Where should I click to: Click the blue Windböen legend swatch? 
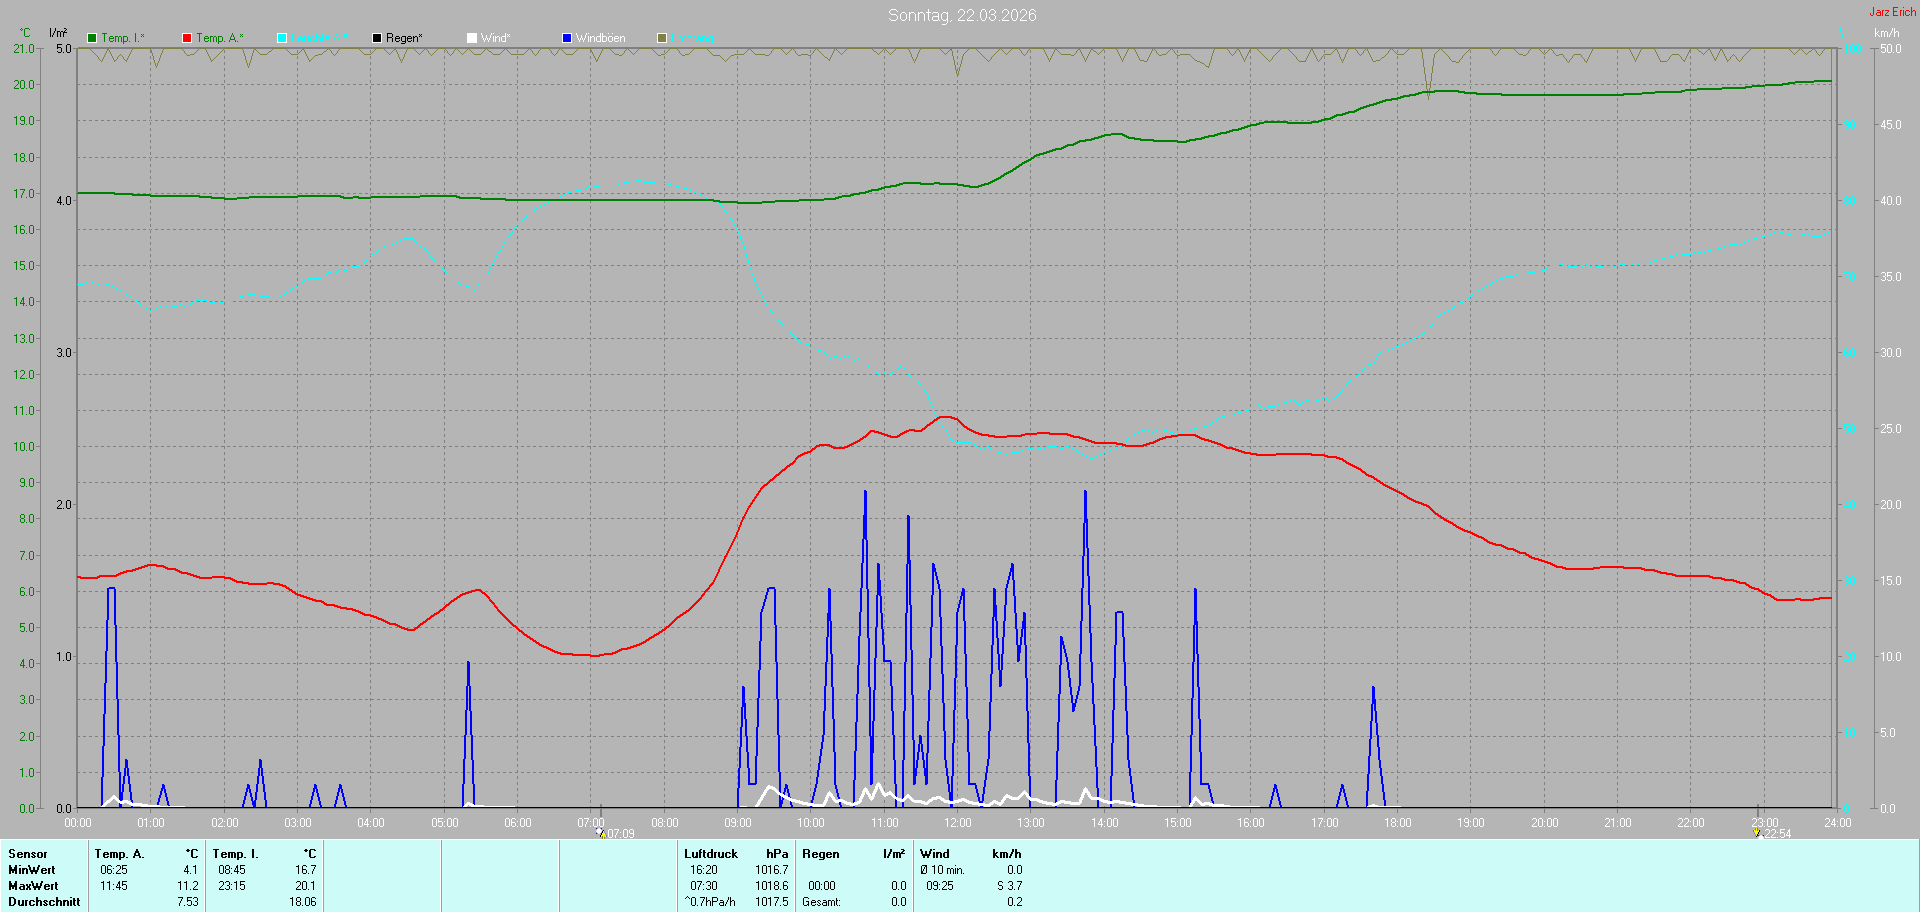click(567, 38)
